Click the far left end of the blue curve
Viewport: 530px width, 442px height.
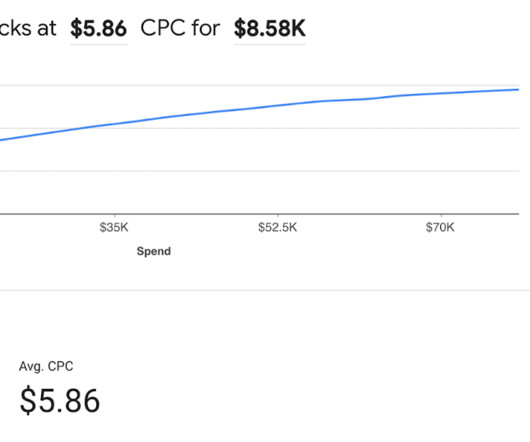[x=1, y=140]
